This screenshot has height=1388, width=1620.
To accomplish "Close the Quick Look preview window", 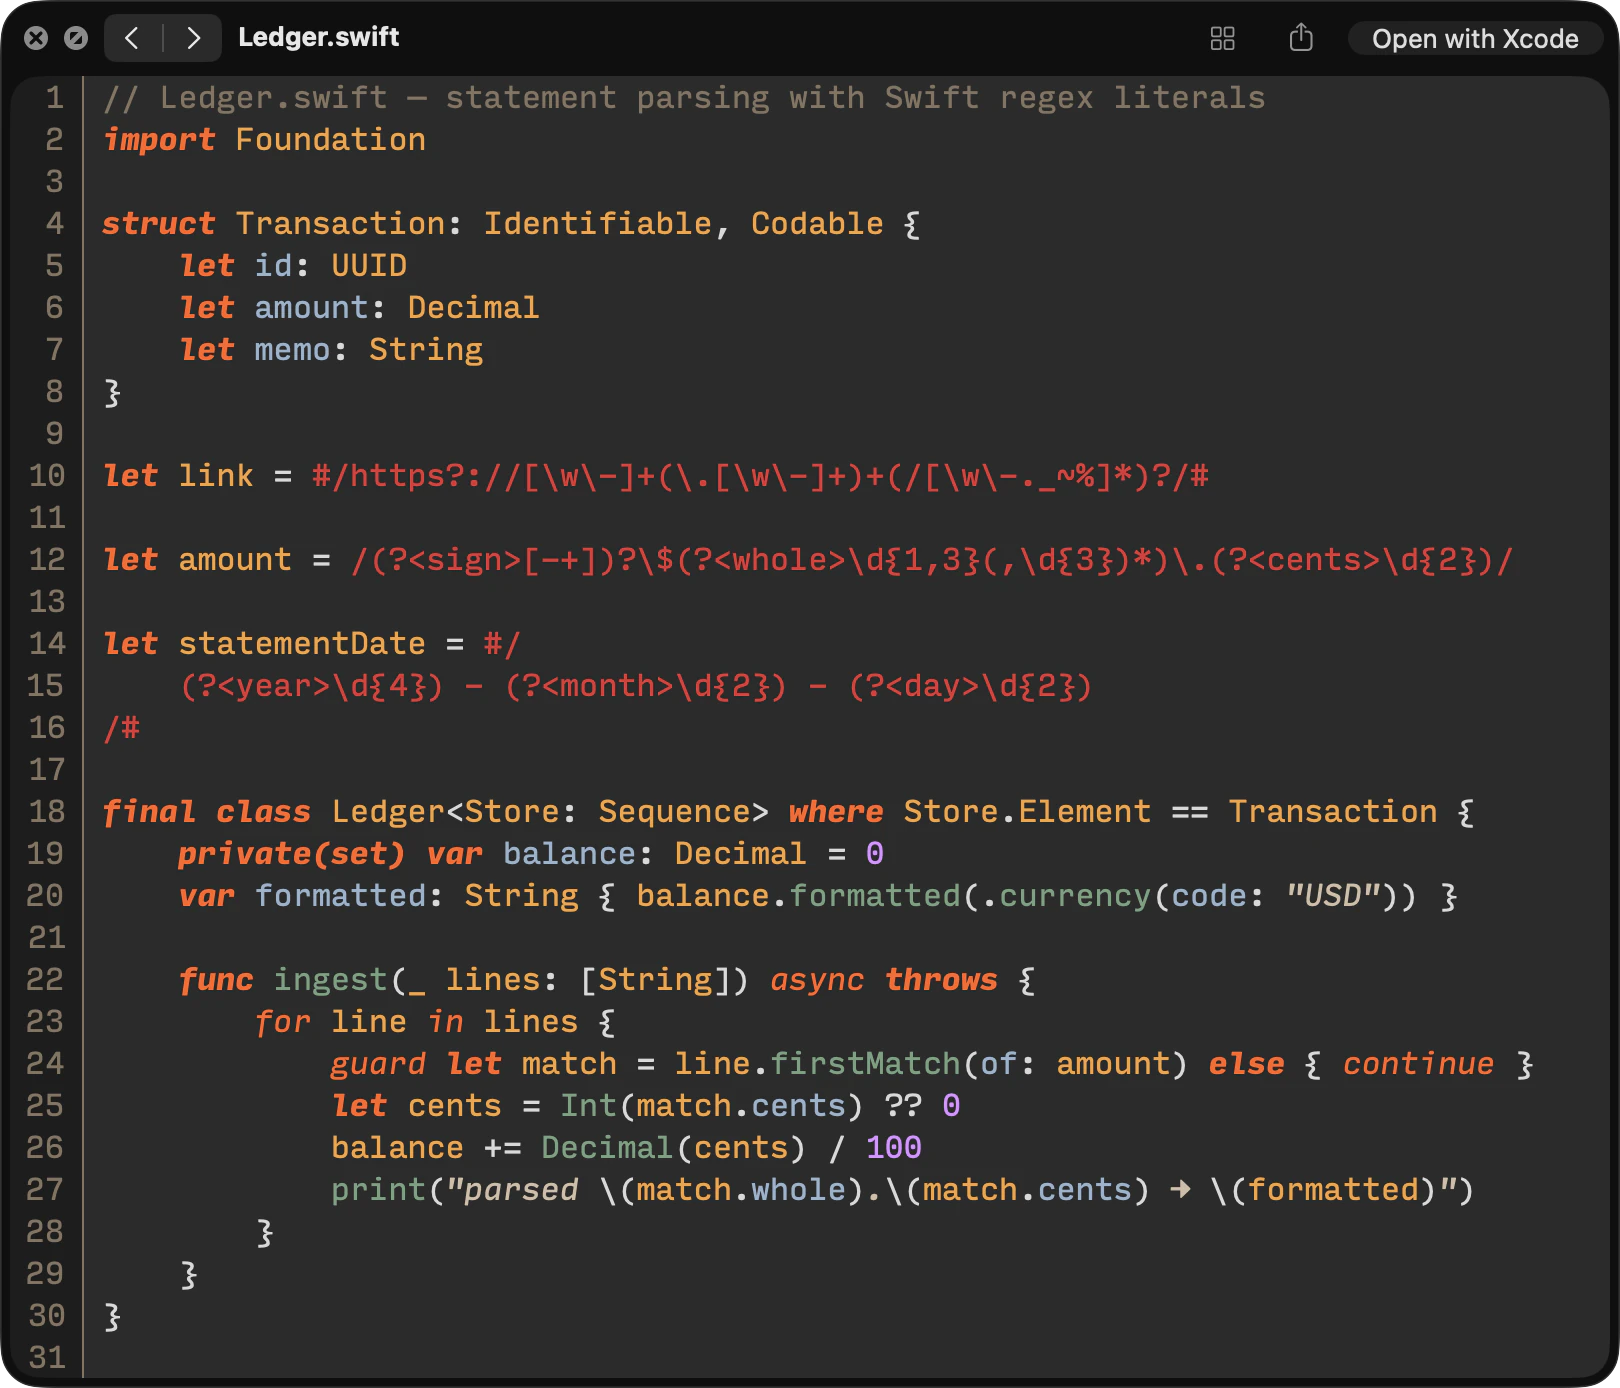I will click(36, 38).
